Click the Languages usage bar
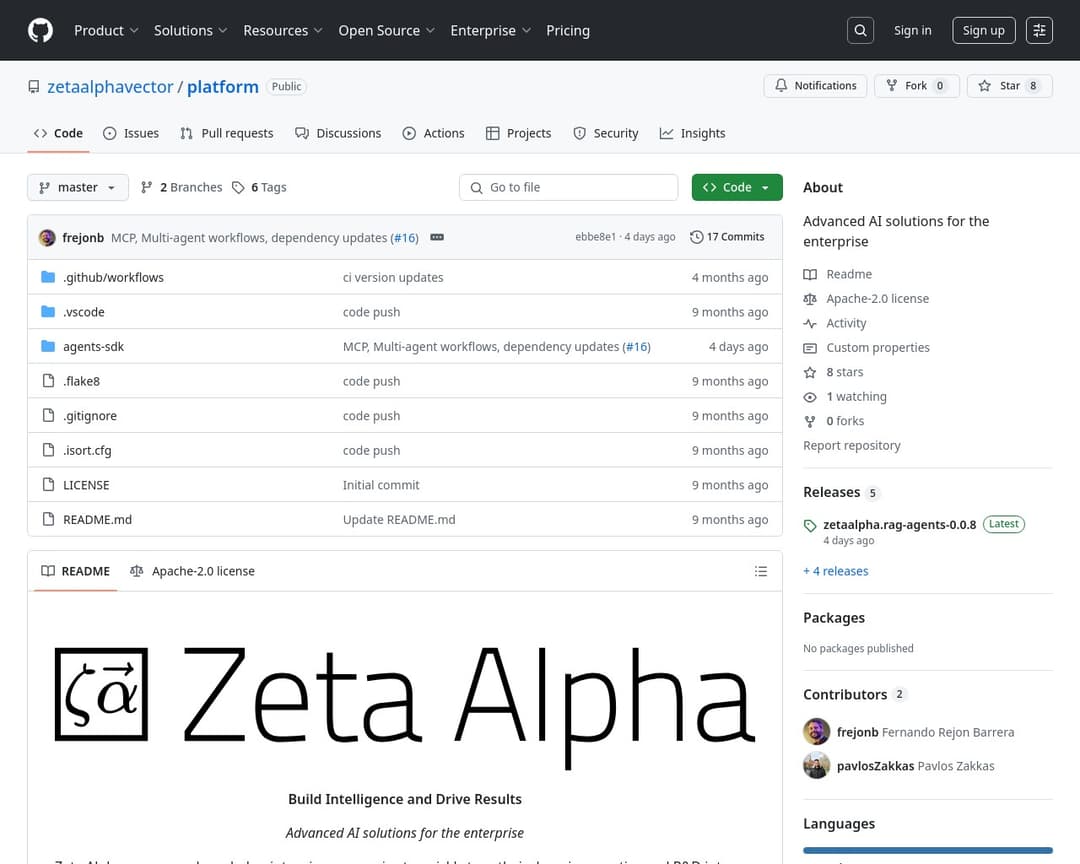This screenshot has width=1080, height=864. click(928, 850)
